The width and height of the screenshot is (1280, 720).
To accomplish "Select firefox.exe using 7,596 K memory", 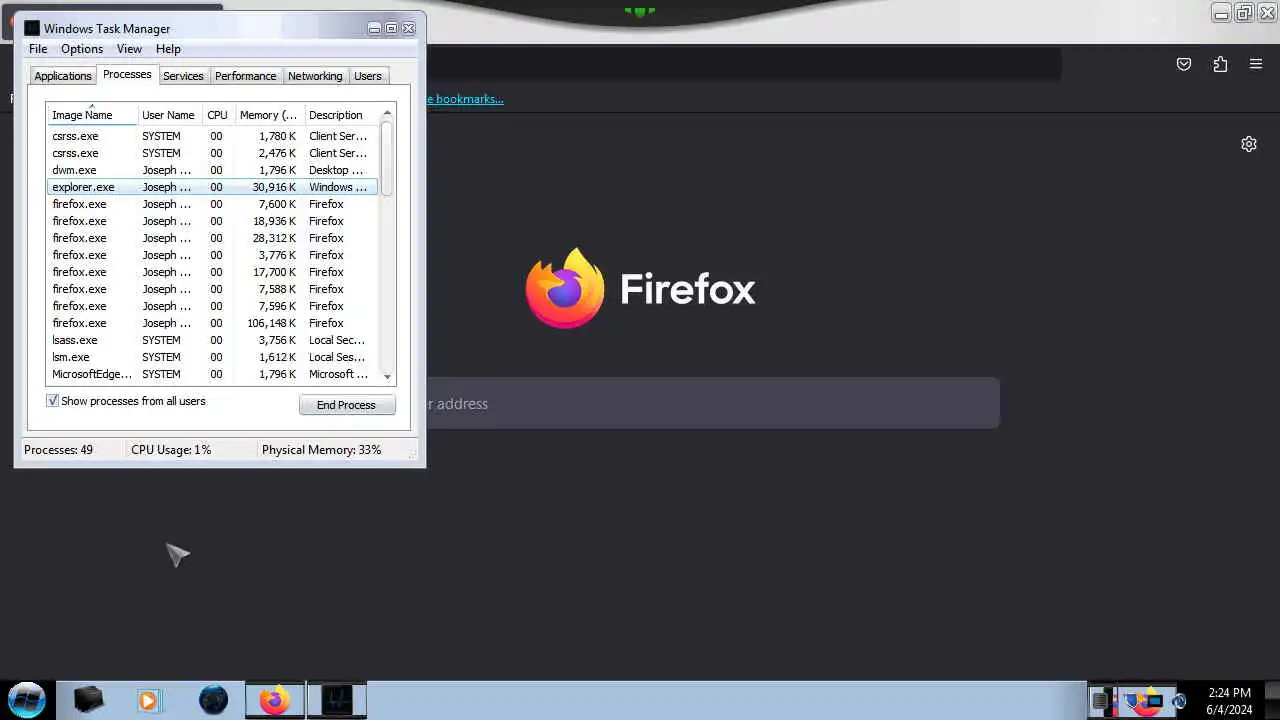I will 213,306.
